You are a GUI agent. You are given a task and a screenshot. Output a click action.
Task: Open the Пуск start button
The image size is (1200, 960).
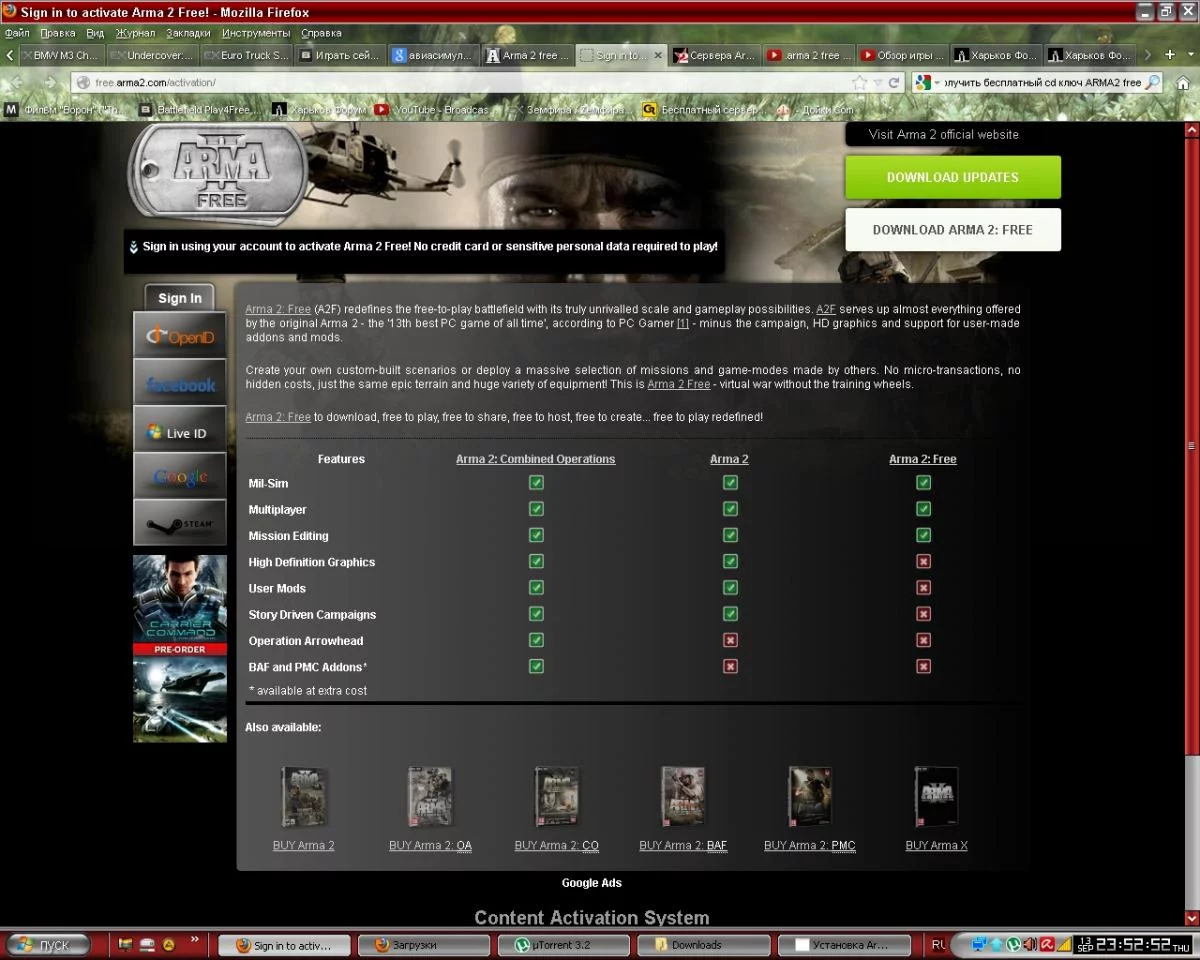49,944
